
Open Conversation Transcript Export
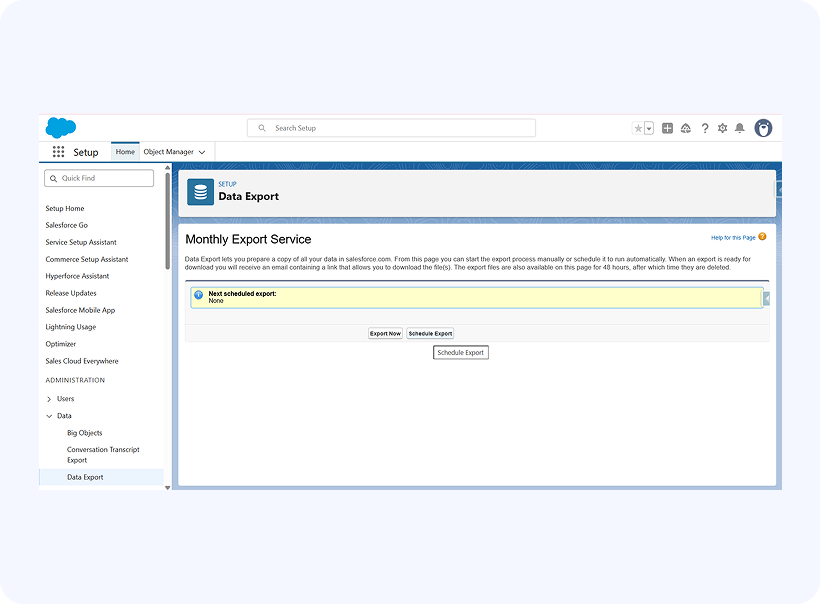click(x=103, y=454)
